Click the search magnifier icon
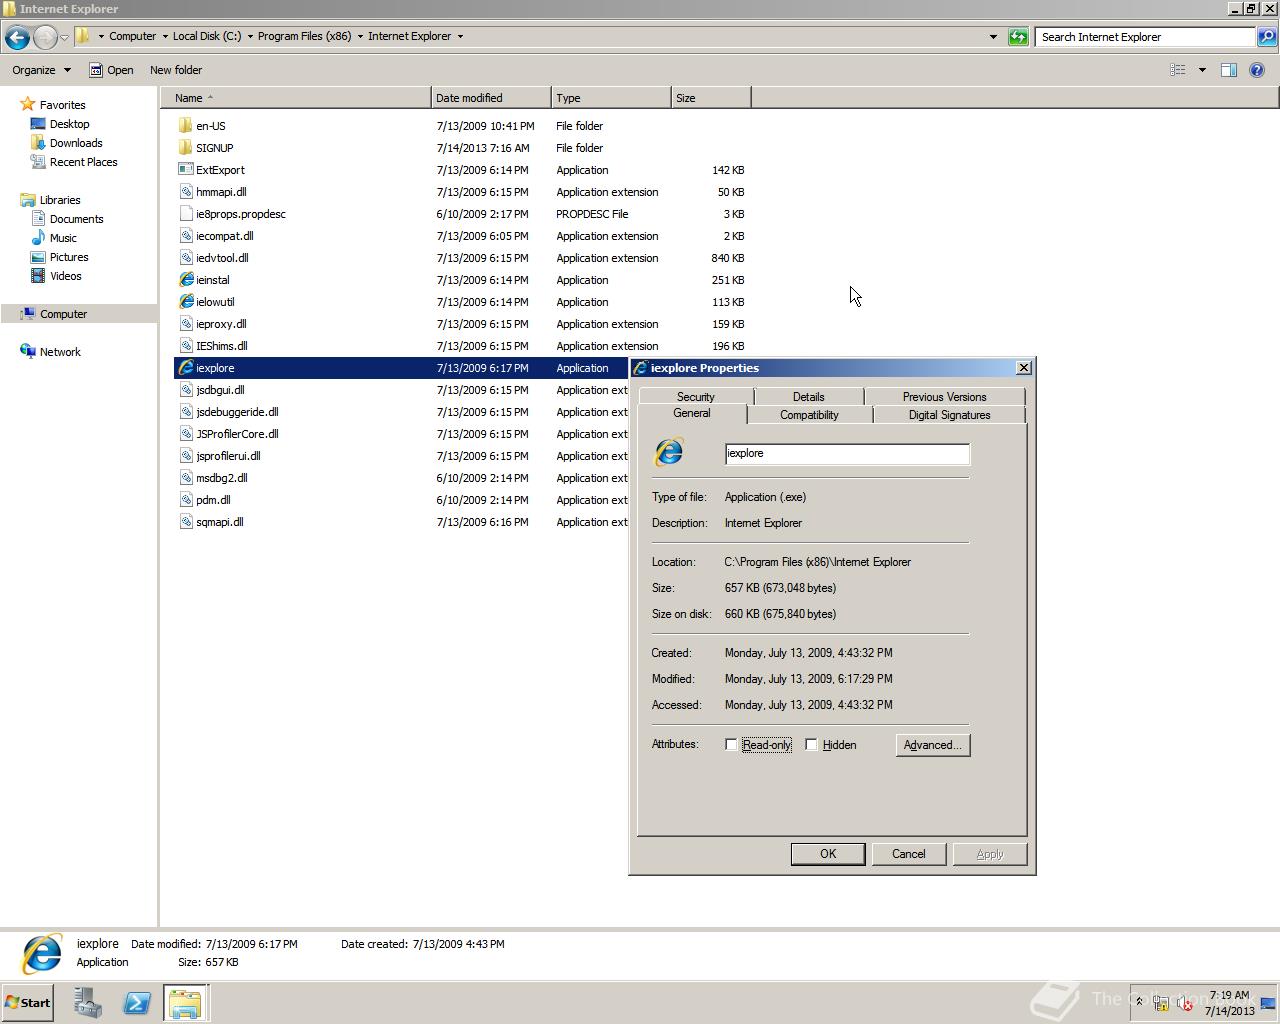This screenshot has height=1024, width=1280. [x=1267, y=37]
